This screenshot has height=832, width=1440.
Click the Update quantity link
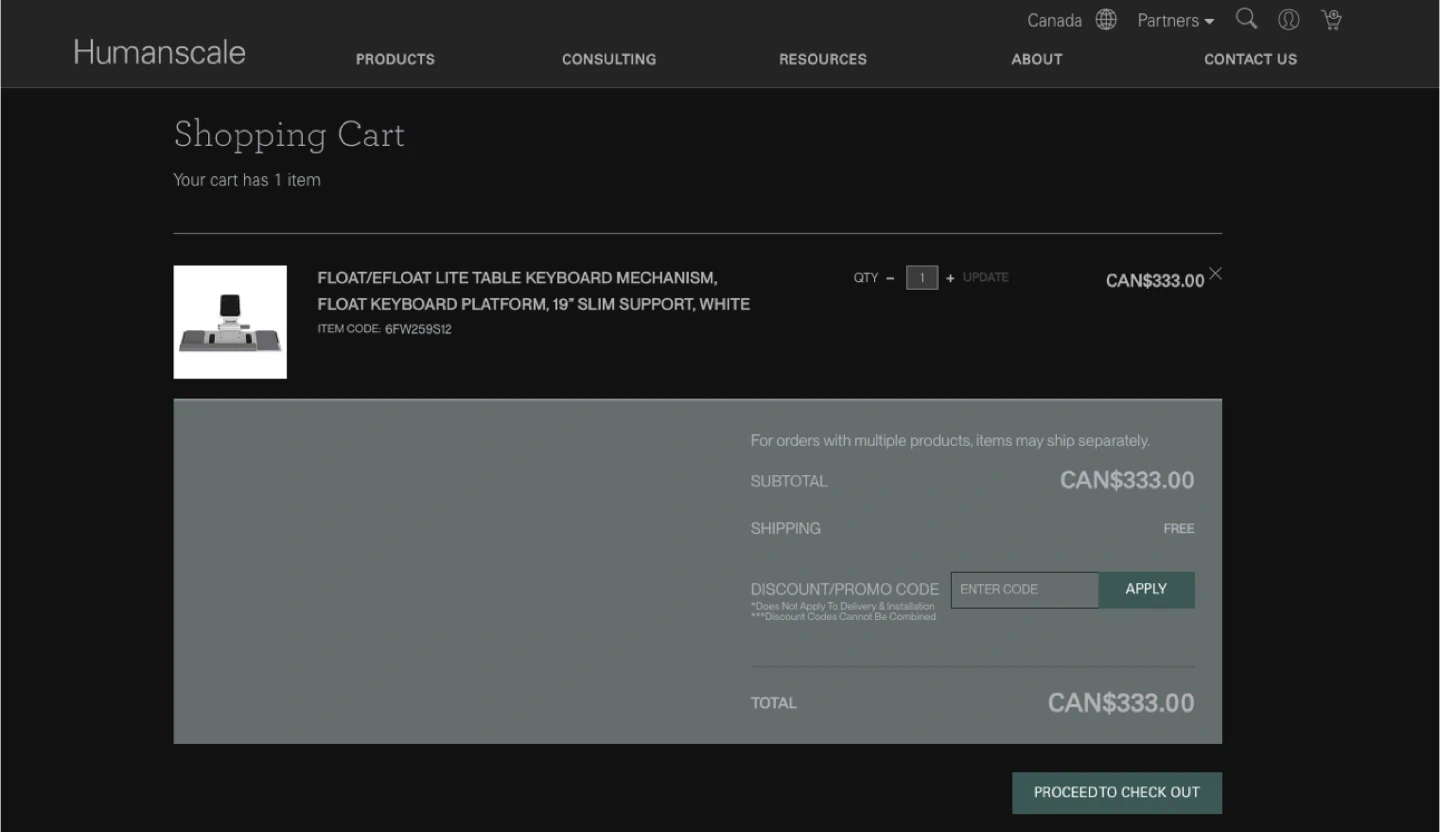(x=985, y=277)
